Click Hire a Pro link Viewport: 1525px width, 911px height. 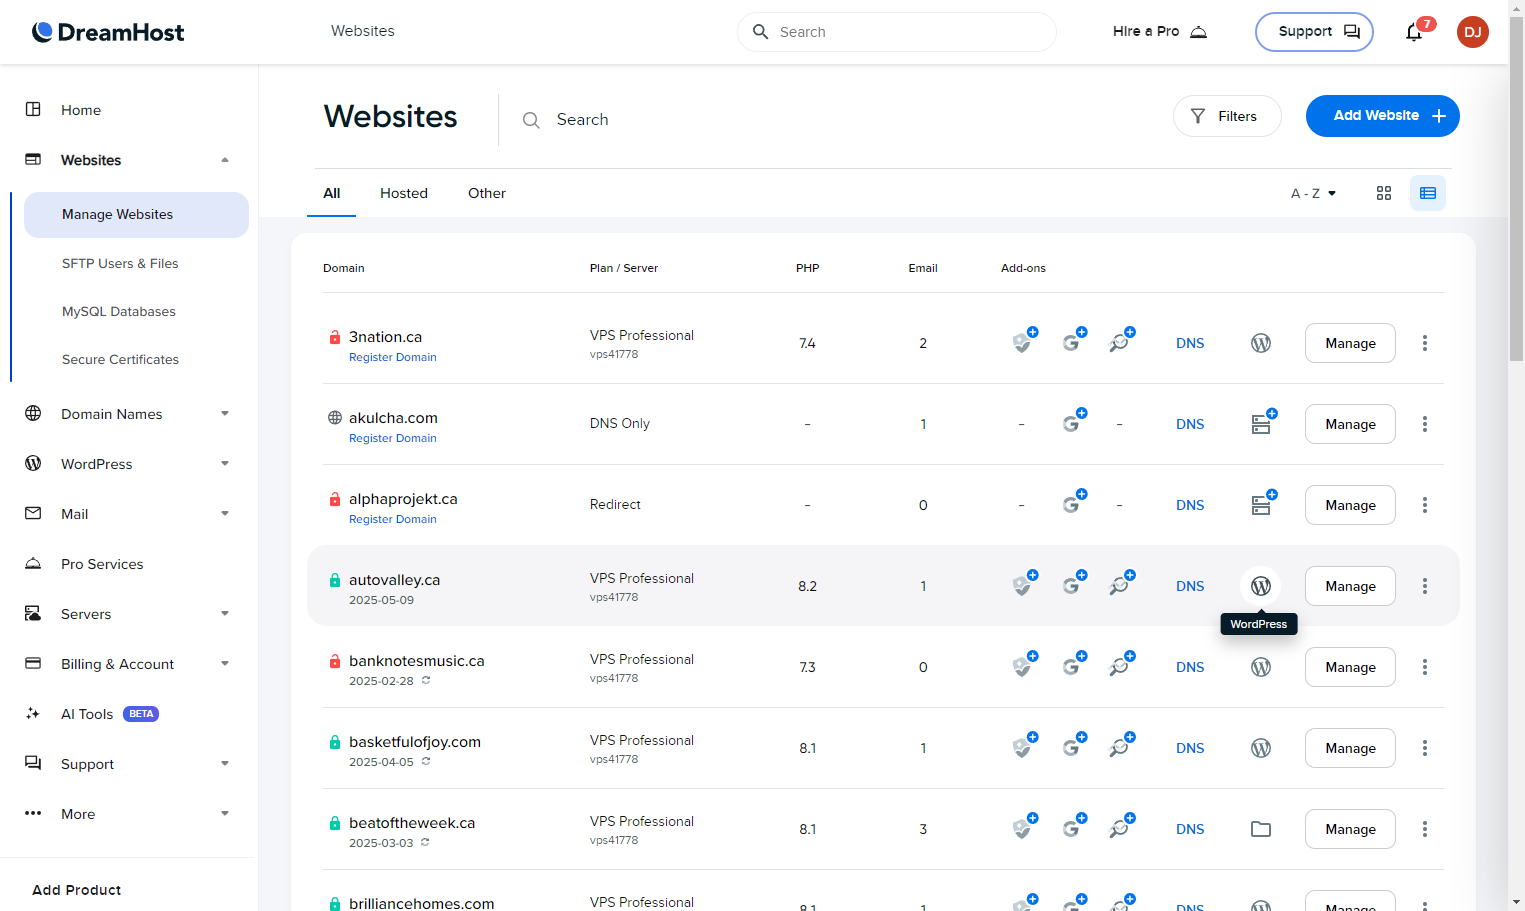click(1160, 32)
